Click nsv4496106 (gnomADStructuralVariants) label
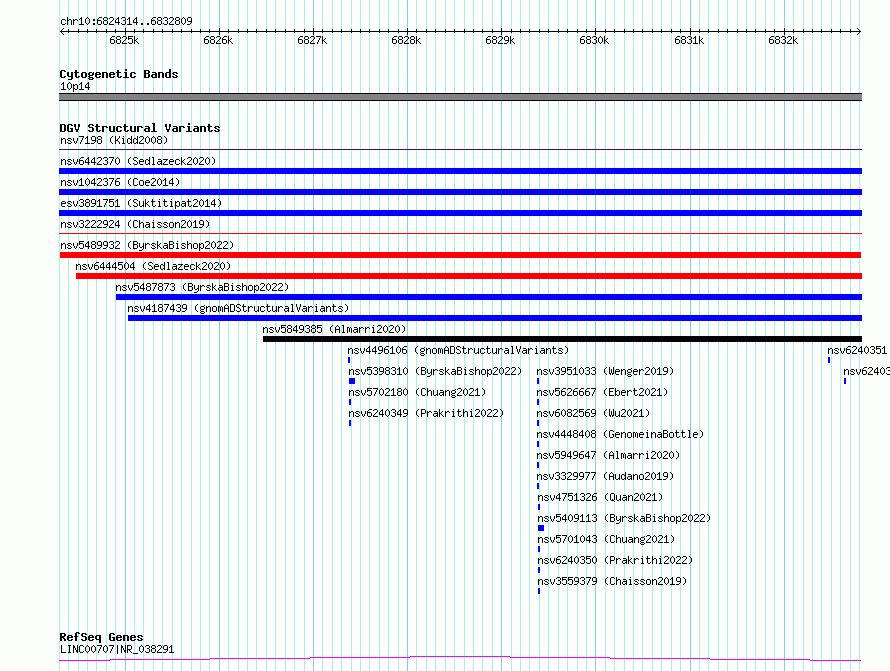This screenshot has width=890, height=671. click(x=458, y=350)
